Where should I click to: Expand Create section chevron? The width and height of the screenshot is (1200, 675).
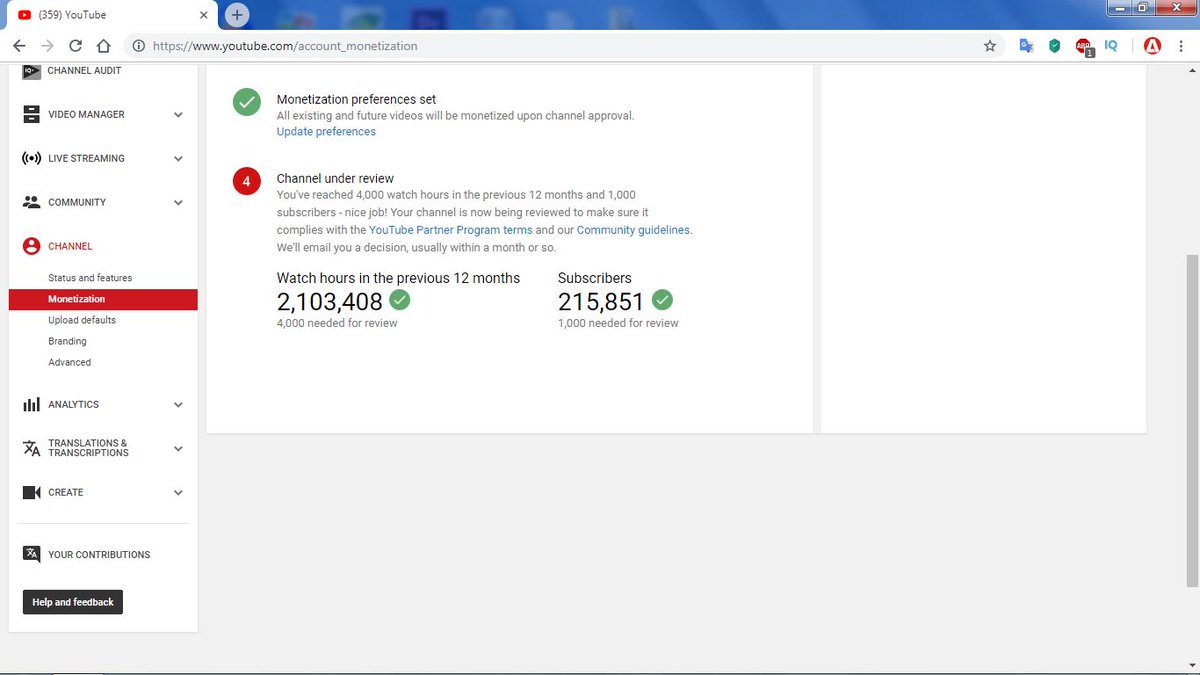178,493
